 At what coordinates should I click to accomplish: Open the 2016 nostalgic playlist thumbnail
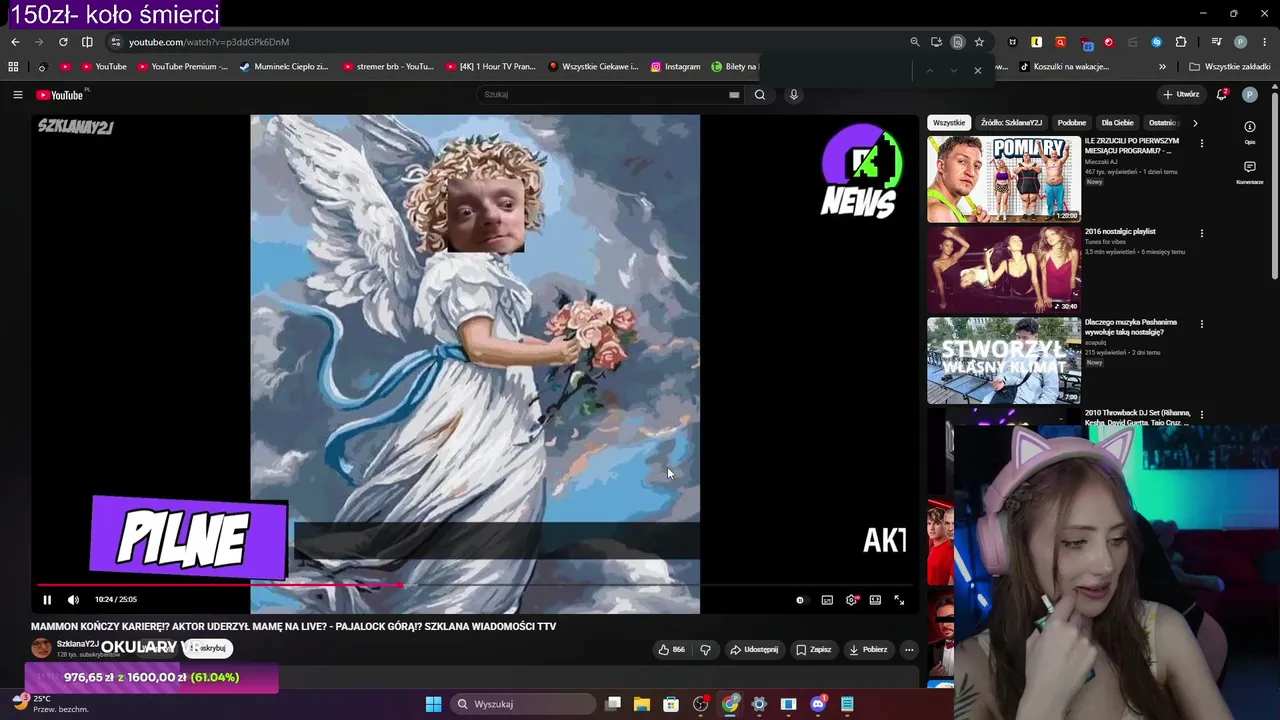pyautogui.click(x=1004, y=270)
